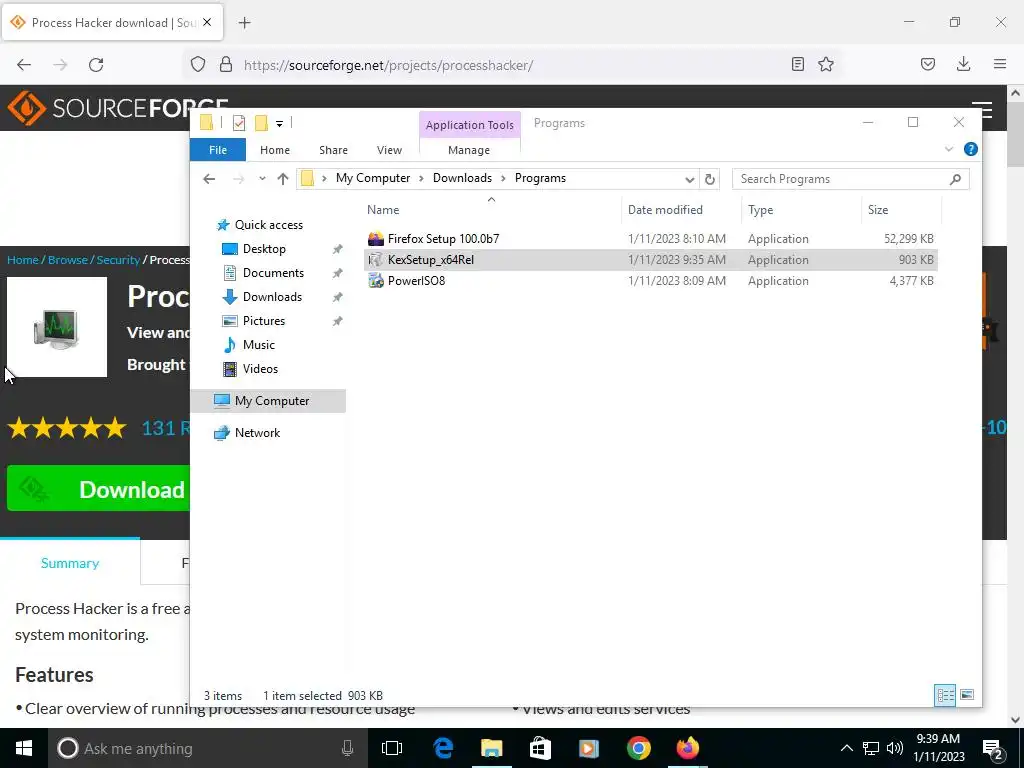Click Cortana Ask me anything box

click(206, 748)
